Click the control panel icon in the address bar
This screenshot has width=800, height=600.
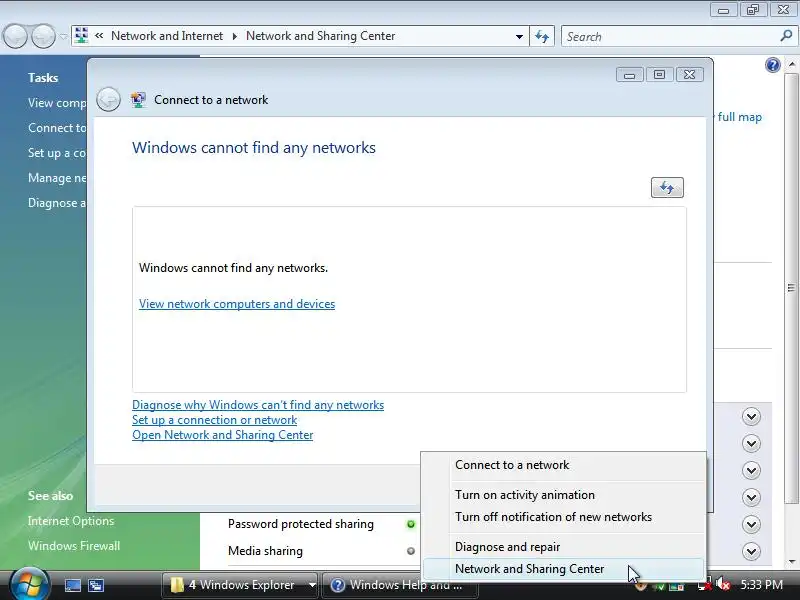point(81,35)
